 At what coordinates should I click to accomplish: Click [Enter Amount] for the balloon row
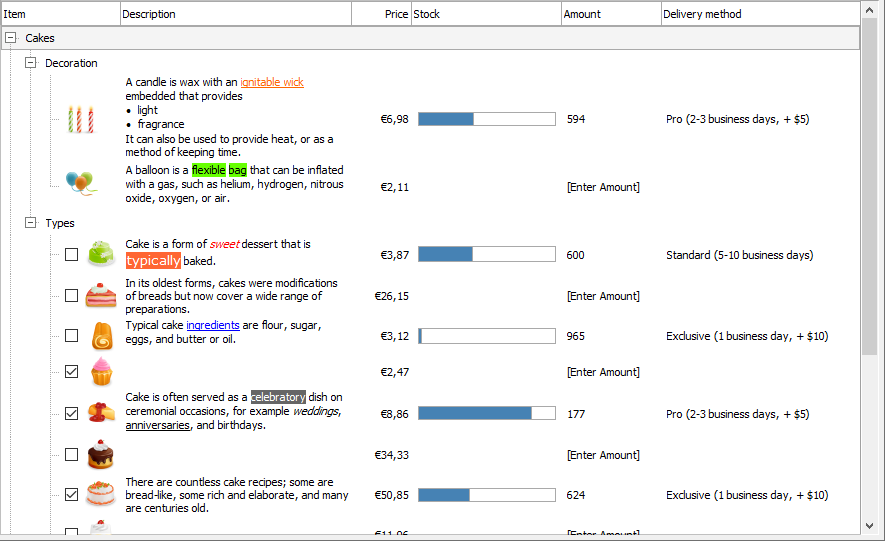click(603, 187)
